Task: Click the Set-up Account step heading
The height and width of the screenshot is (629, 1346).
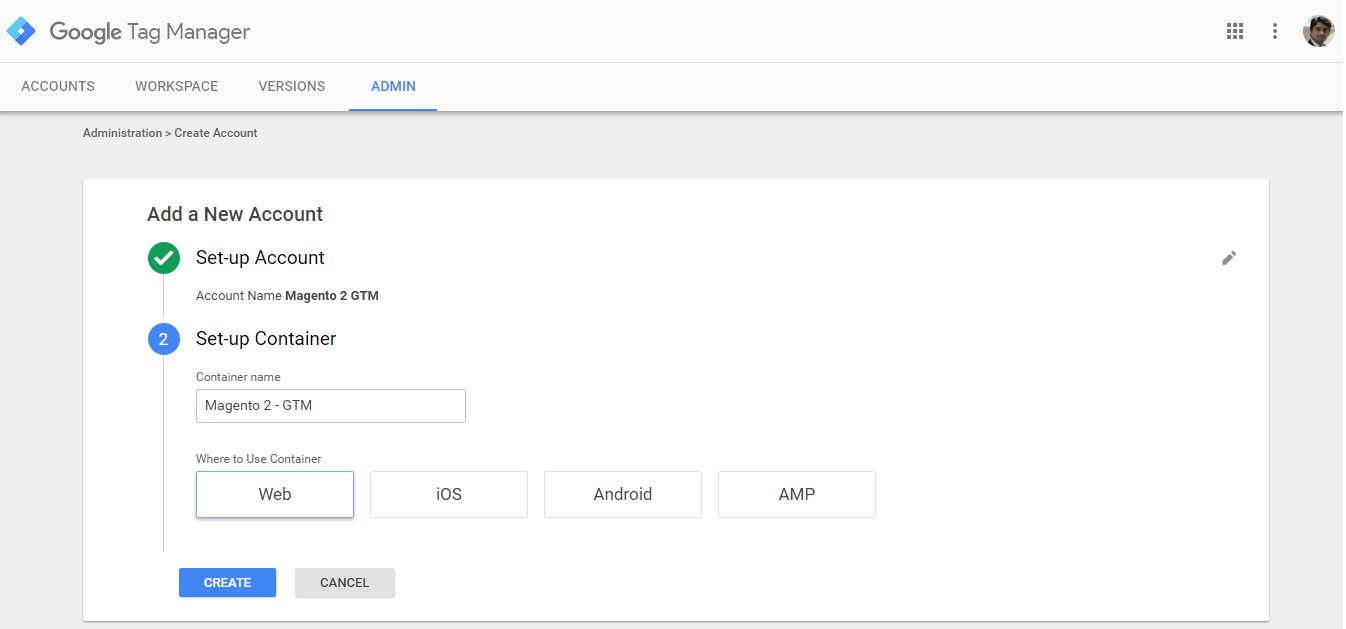Action: 260,258
